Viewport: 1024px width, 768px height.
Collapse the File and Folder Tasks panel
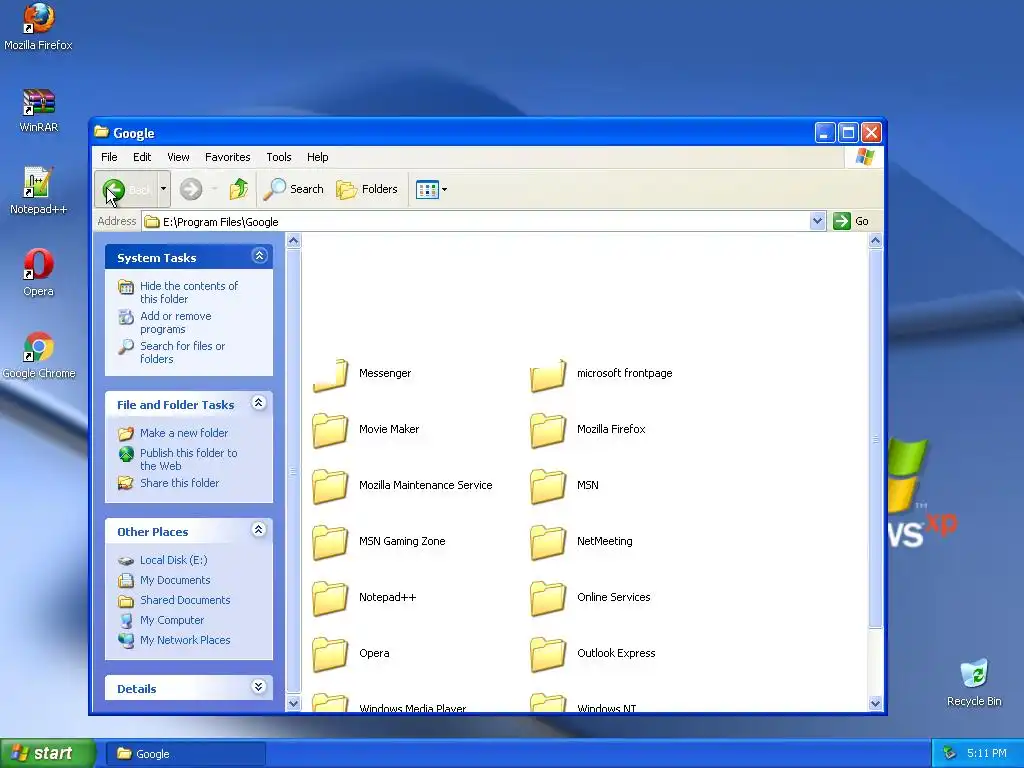tap(259, 403)
